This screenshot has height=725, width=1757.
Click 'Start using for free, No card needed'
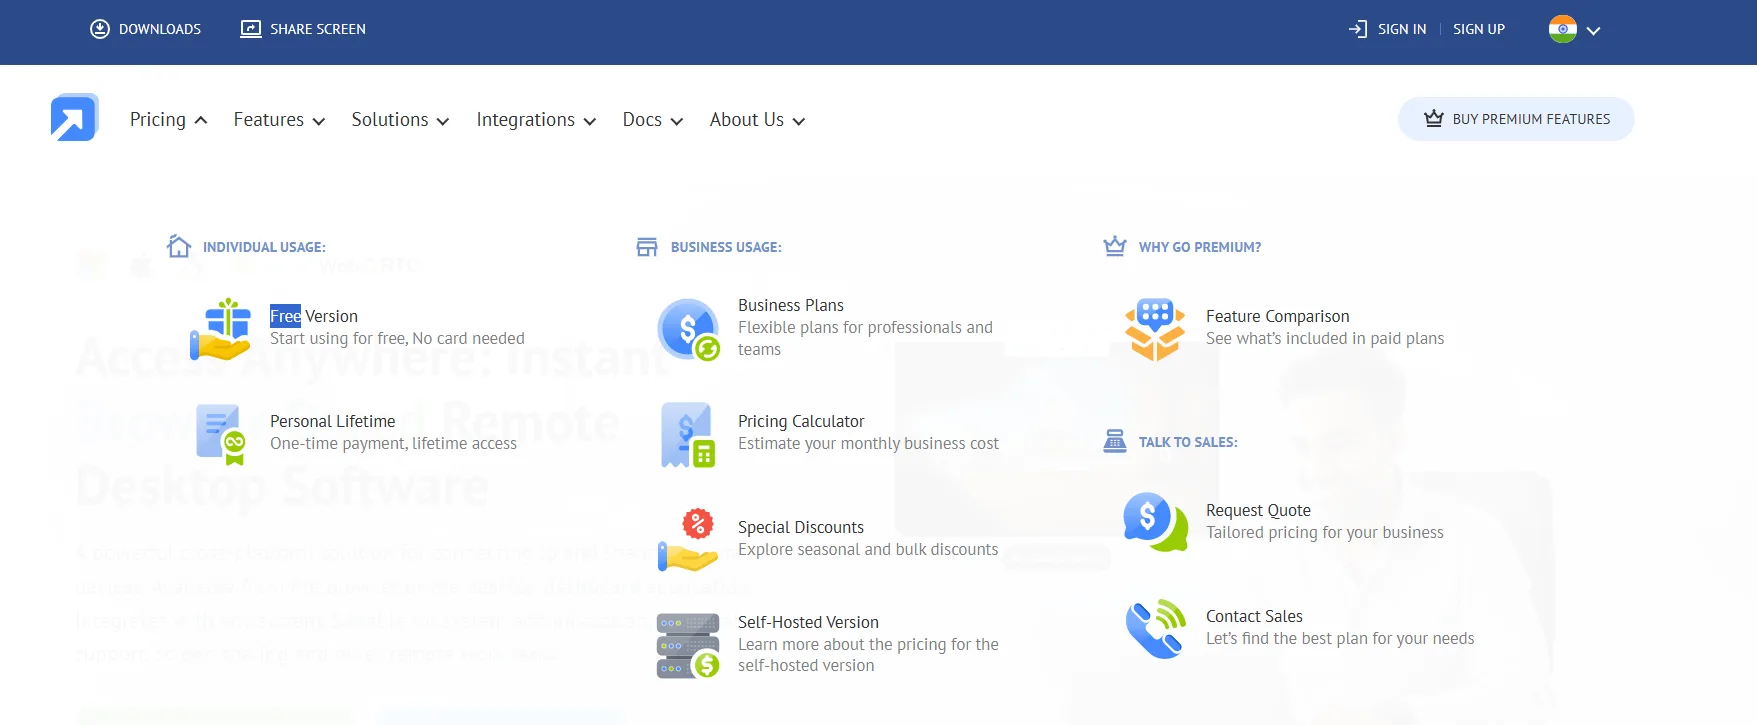click(x=397, y=338)
